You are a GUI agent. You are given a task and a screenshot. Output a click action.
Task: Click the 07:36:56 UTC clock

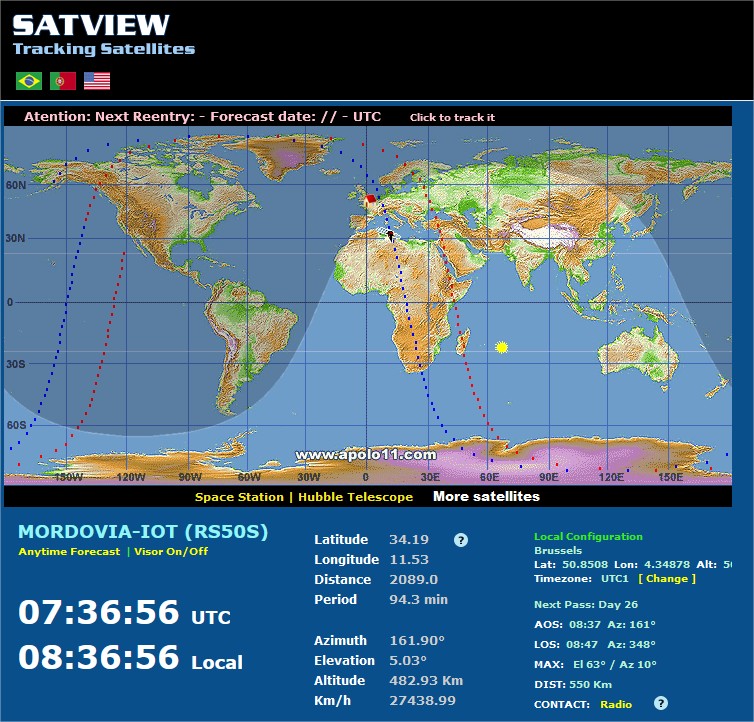click(125, 612)
